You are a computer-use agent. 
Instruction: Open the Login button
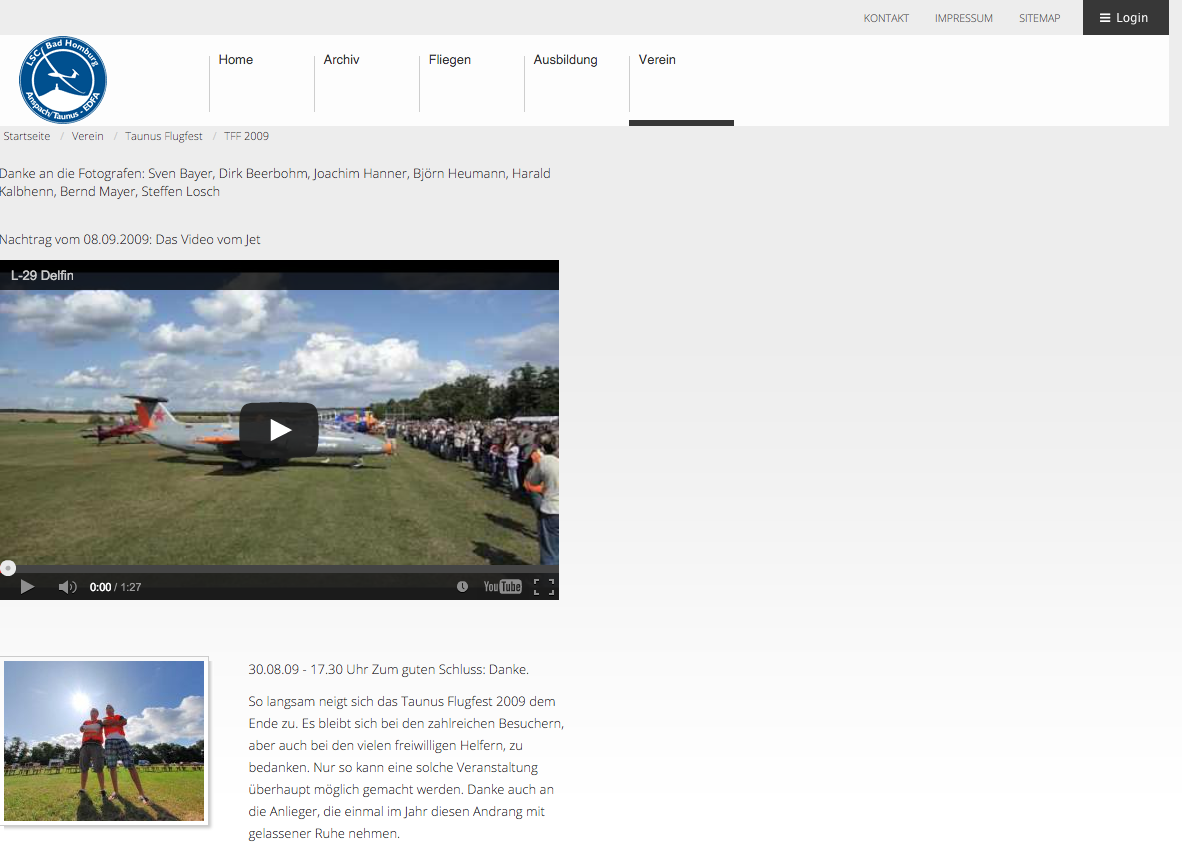coord(1125,17)
